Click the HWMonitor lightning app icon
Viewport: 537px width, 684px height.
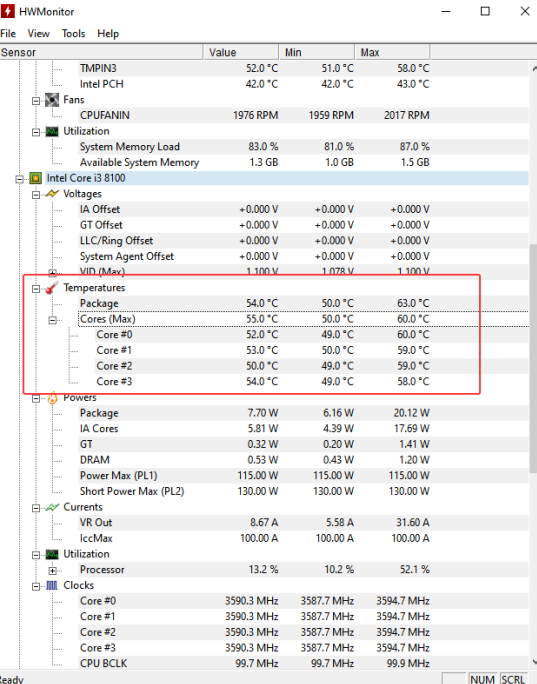point(7,11)
